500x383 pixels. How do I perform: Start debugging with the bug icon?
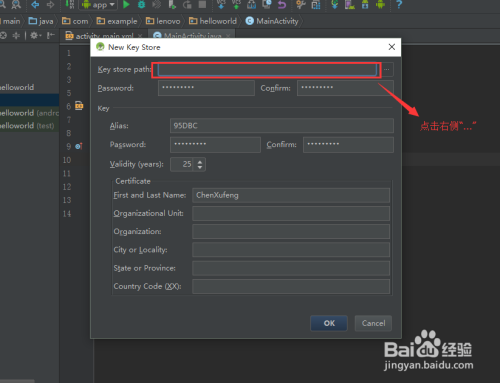141,4
